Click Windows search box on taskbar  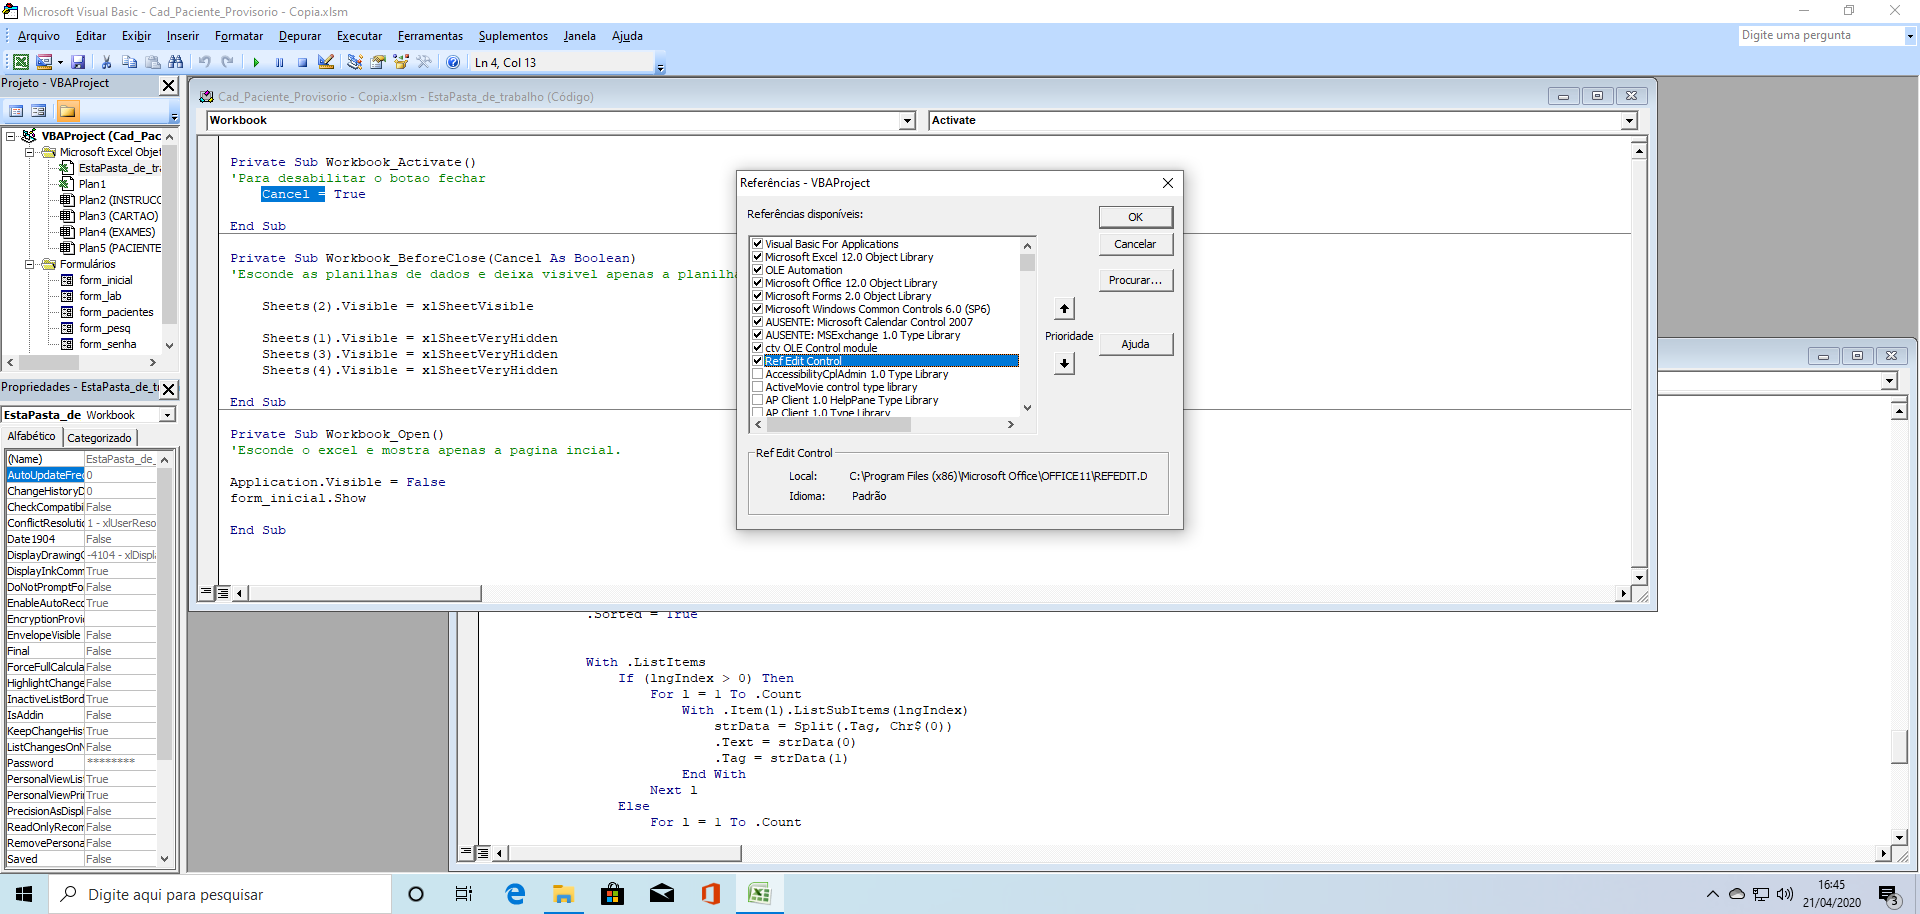click(220, 894)
